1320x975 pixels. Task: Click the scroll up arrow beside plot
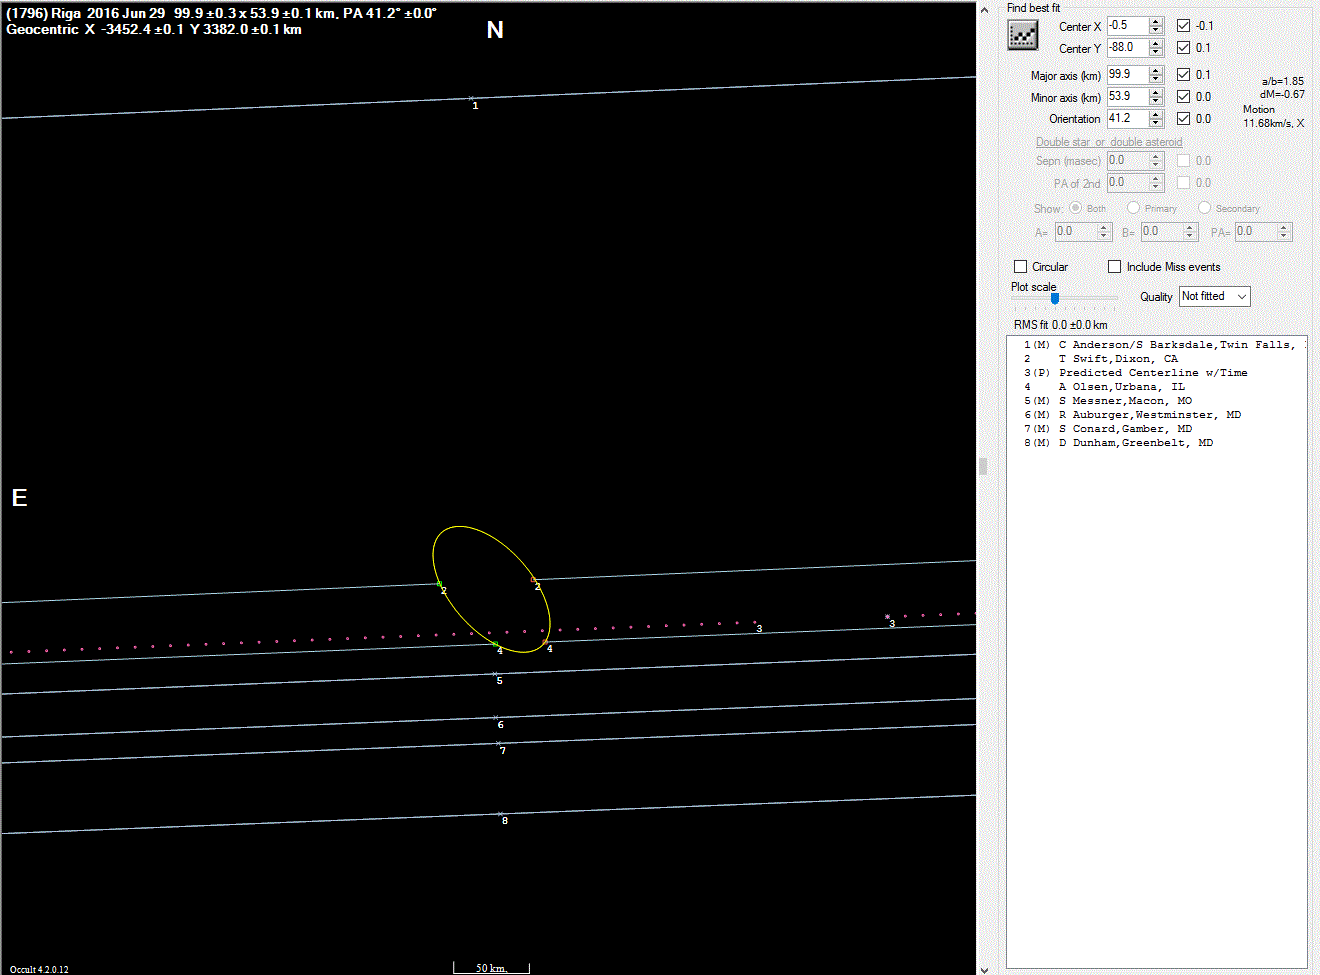[x=984, y=9]
